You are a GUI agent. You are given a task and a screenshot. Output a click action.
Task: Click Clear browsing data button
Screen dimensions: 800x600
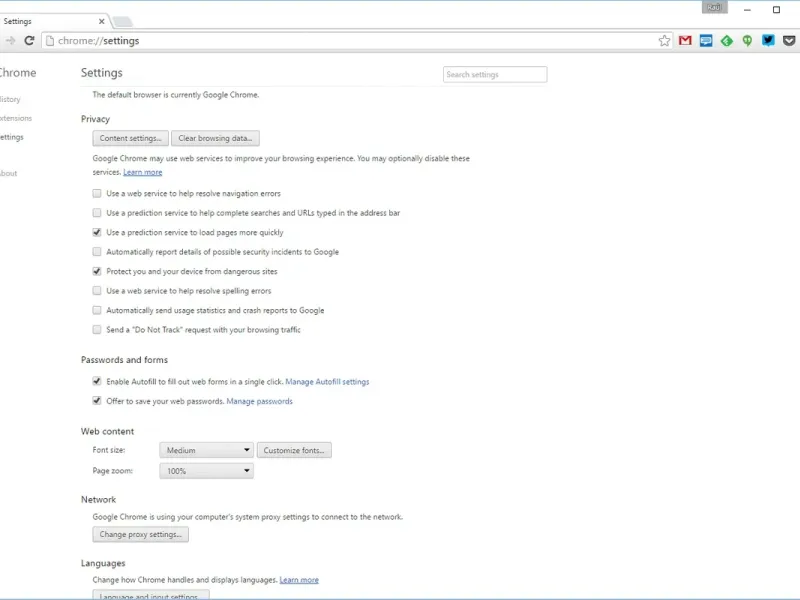[215, 138]
